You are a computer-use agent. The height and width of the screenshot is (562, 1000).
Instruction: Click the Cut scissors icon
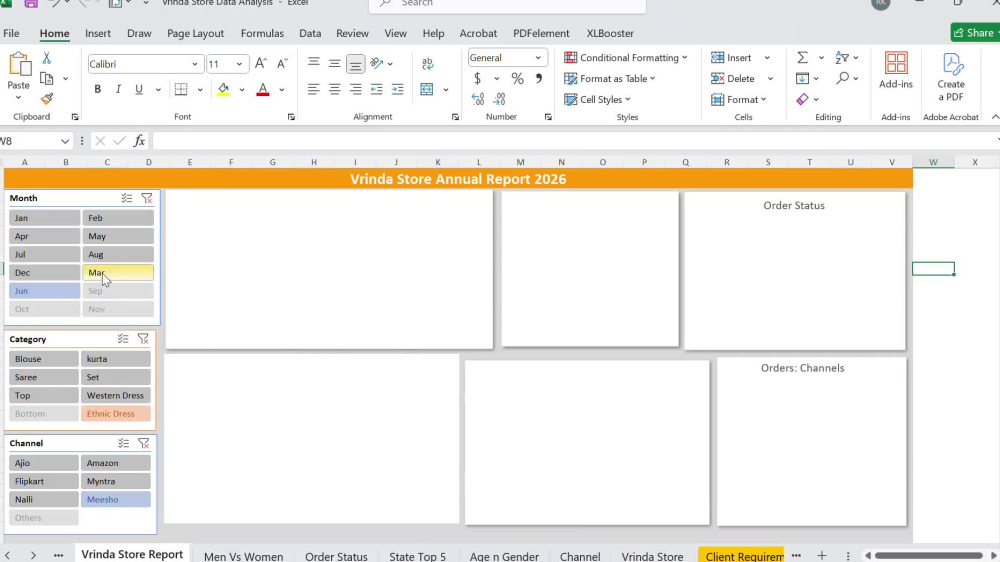click(x=47, y=58)
